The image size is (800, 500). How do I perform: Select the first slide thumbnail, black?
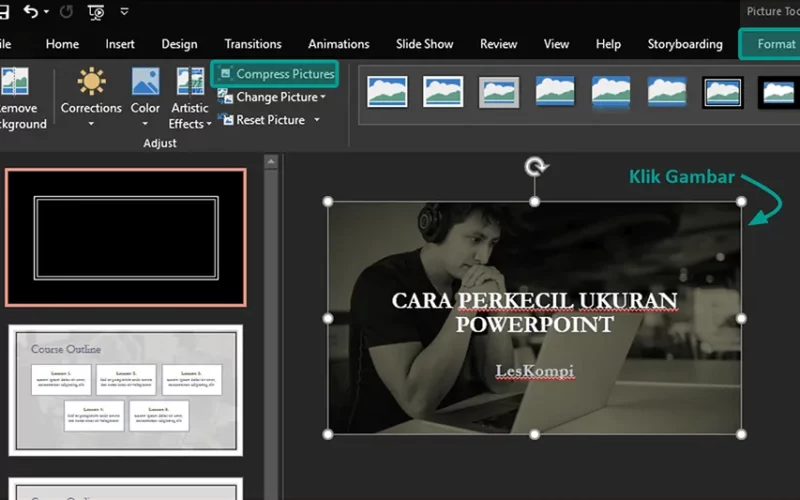pos(126,238)
